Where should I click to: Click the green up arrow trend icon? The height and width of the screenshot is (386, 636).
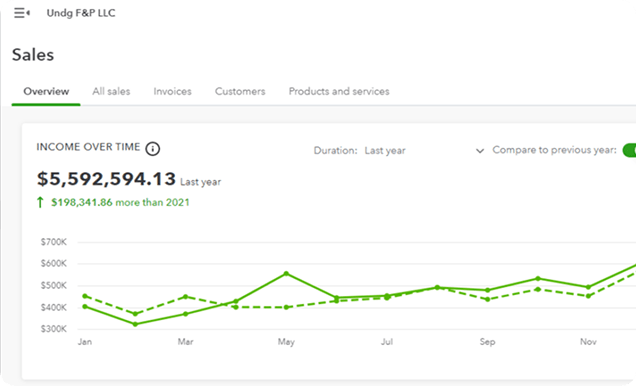pos(40,202)
